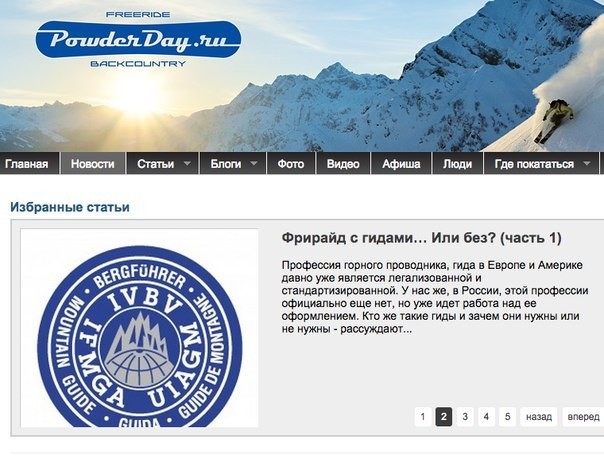Click the вперед button

pyautogui.click(x=583, y=417)
